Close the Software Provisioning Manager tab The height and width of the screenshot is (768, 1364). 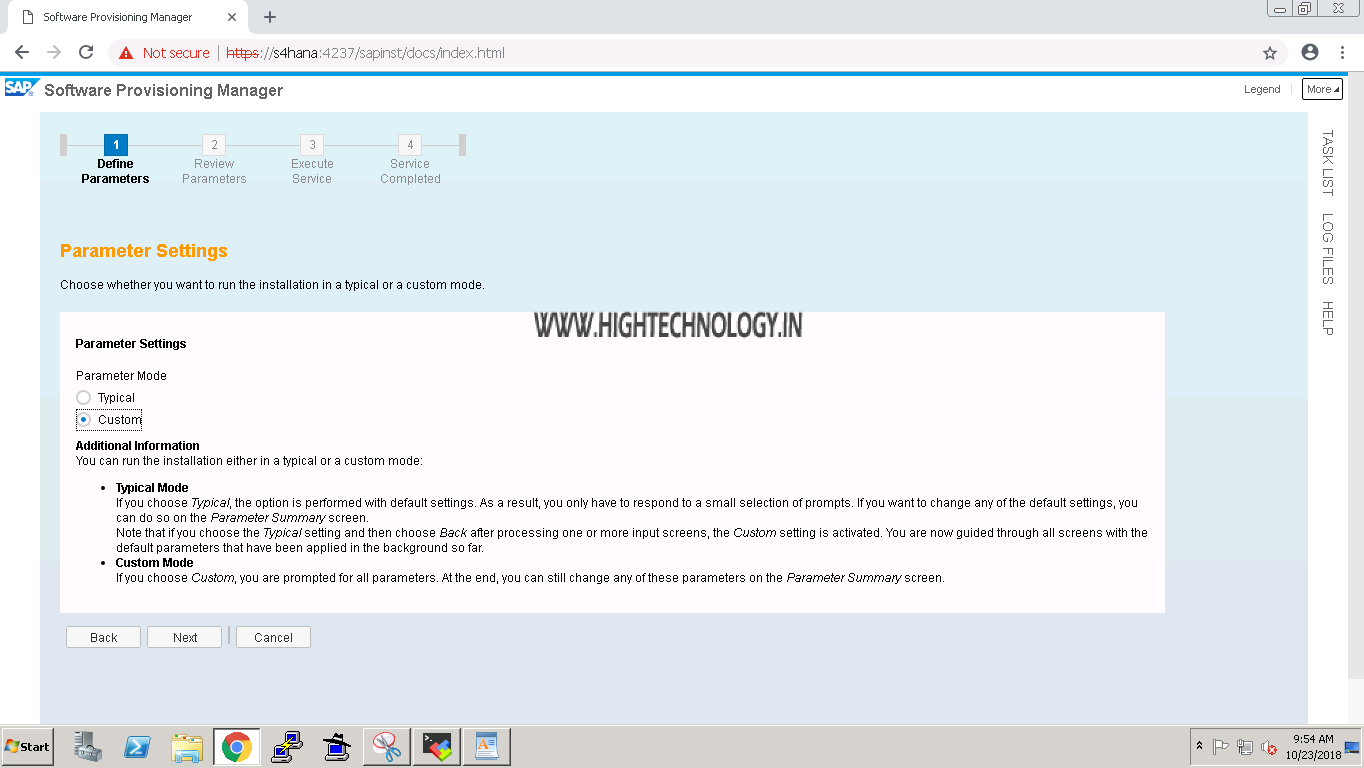pyautogui.click(x=231, y=17)
